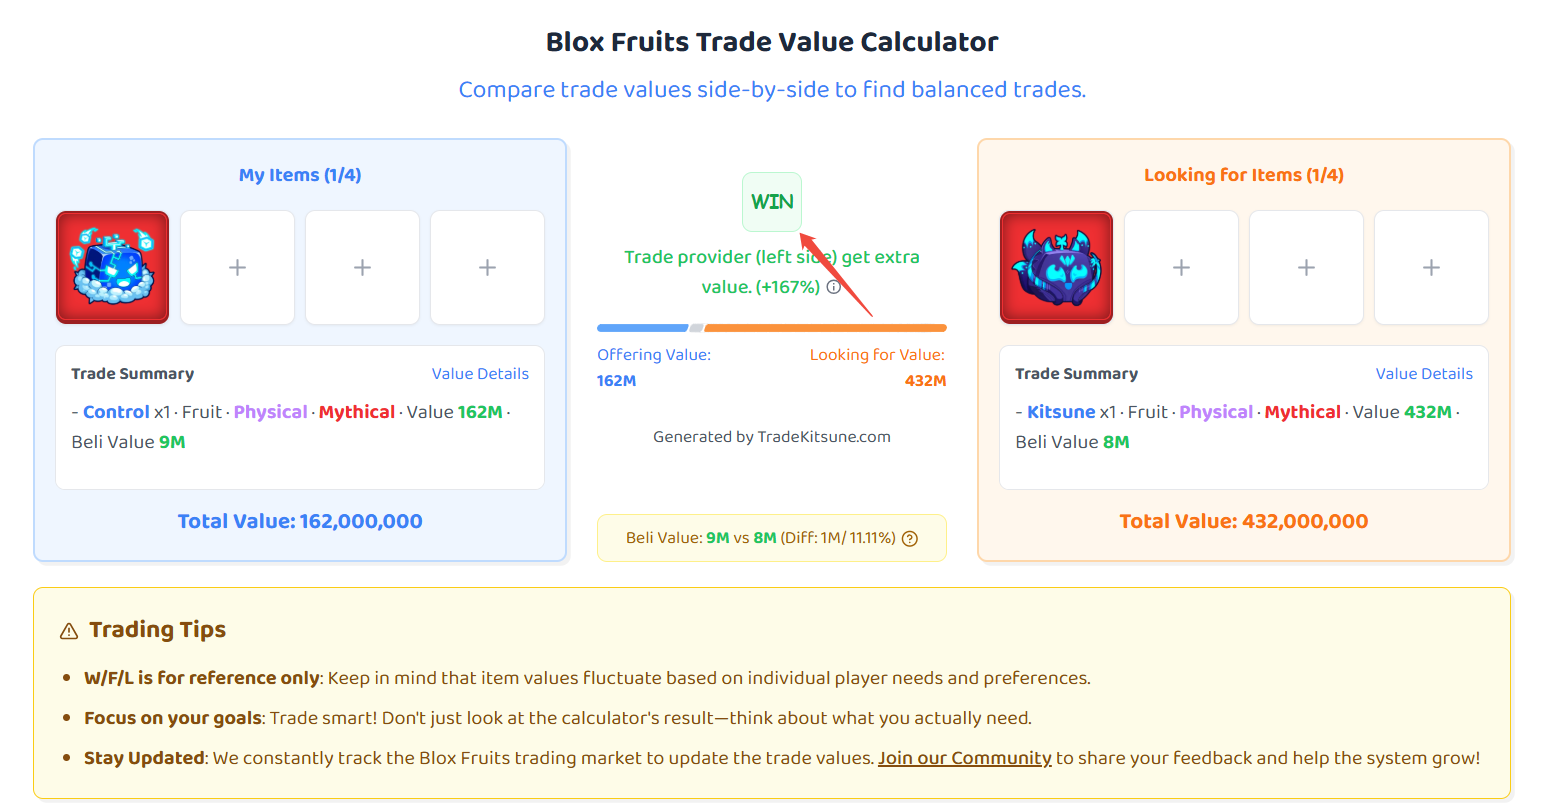
Task: Click the question mark icon next to Beli diff
Action: click(x=910, y=539)
